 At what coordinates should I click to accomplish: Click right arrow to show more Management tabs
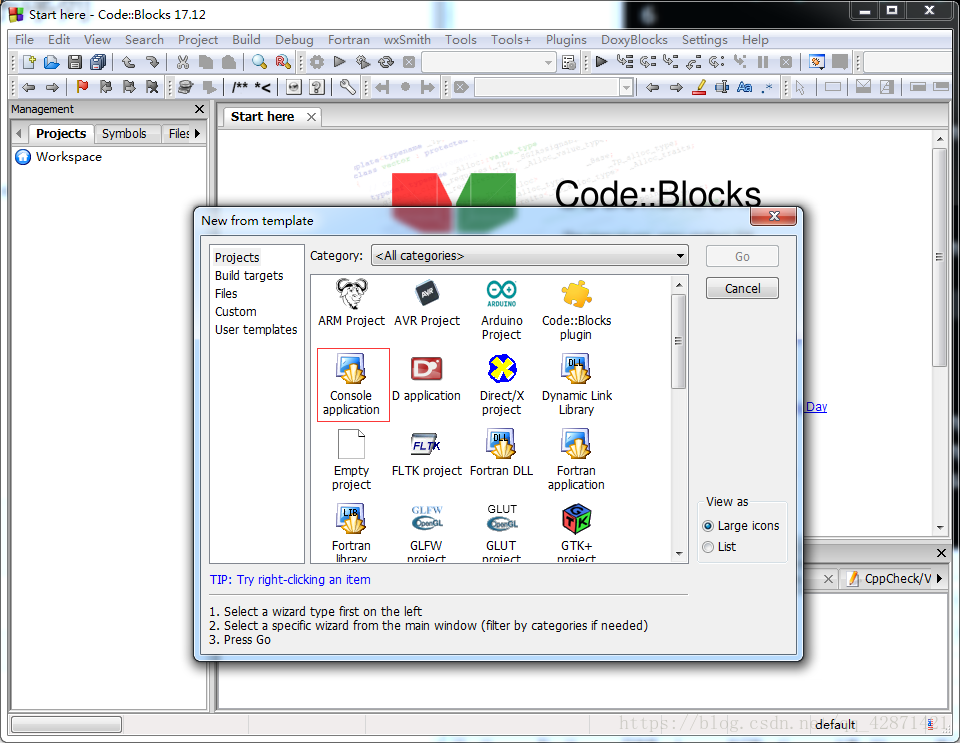[x=197, y=133]
